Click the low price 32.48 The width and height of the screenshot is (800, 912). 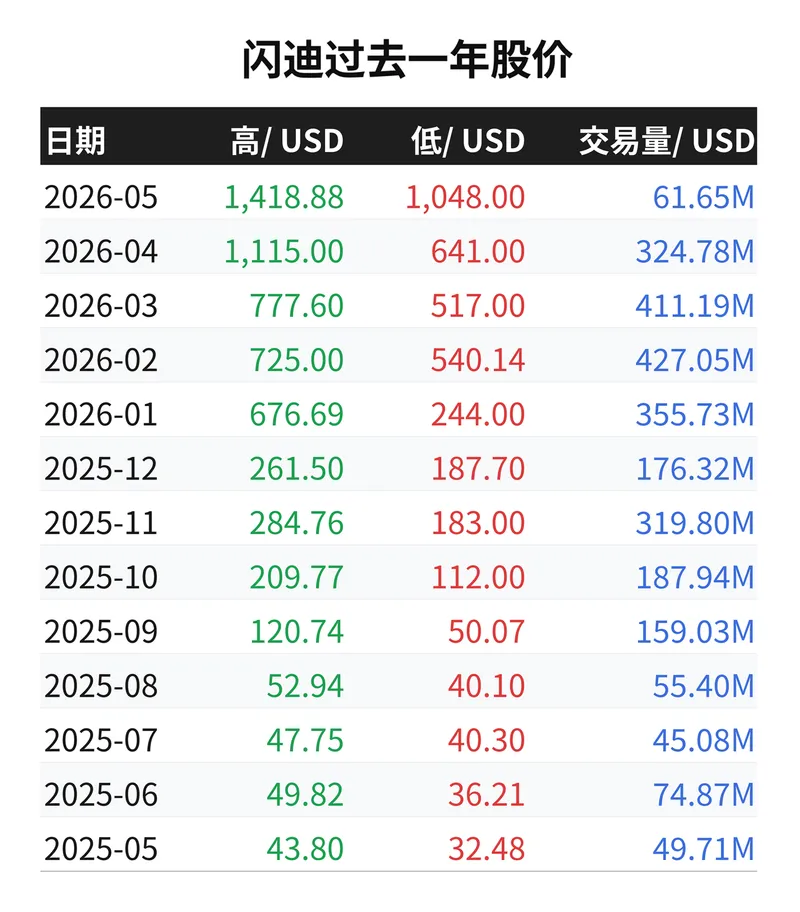(486, 849)
